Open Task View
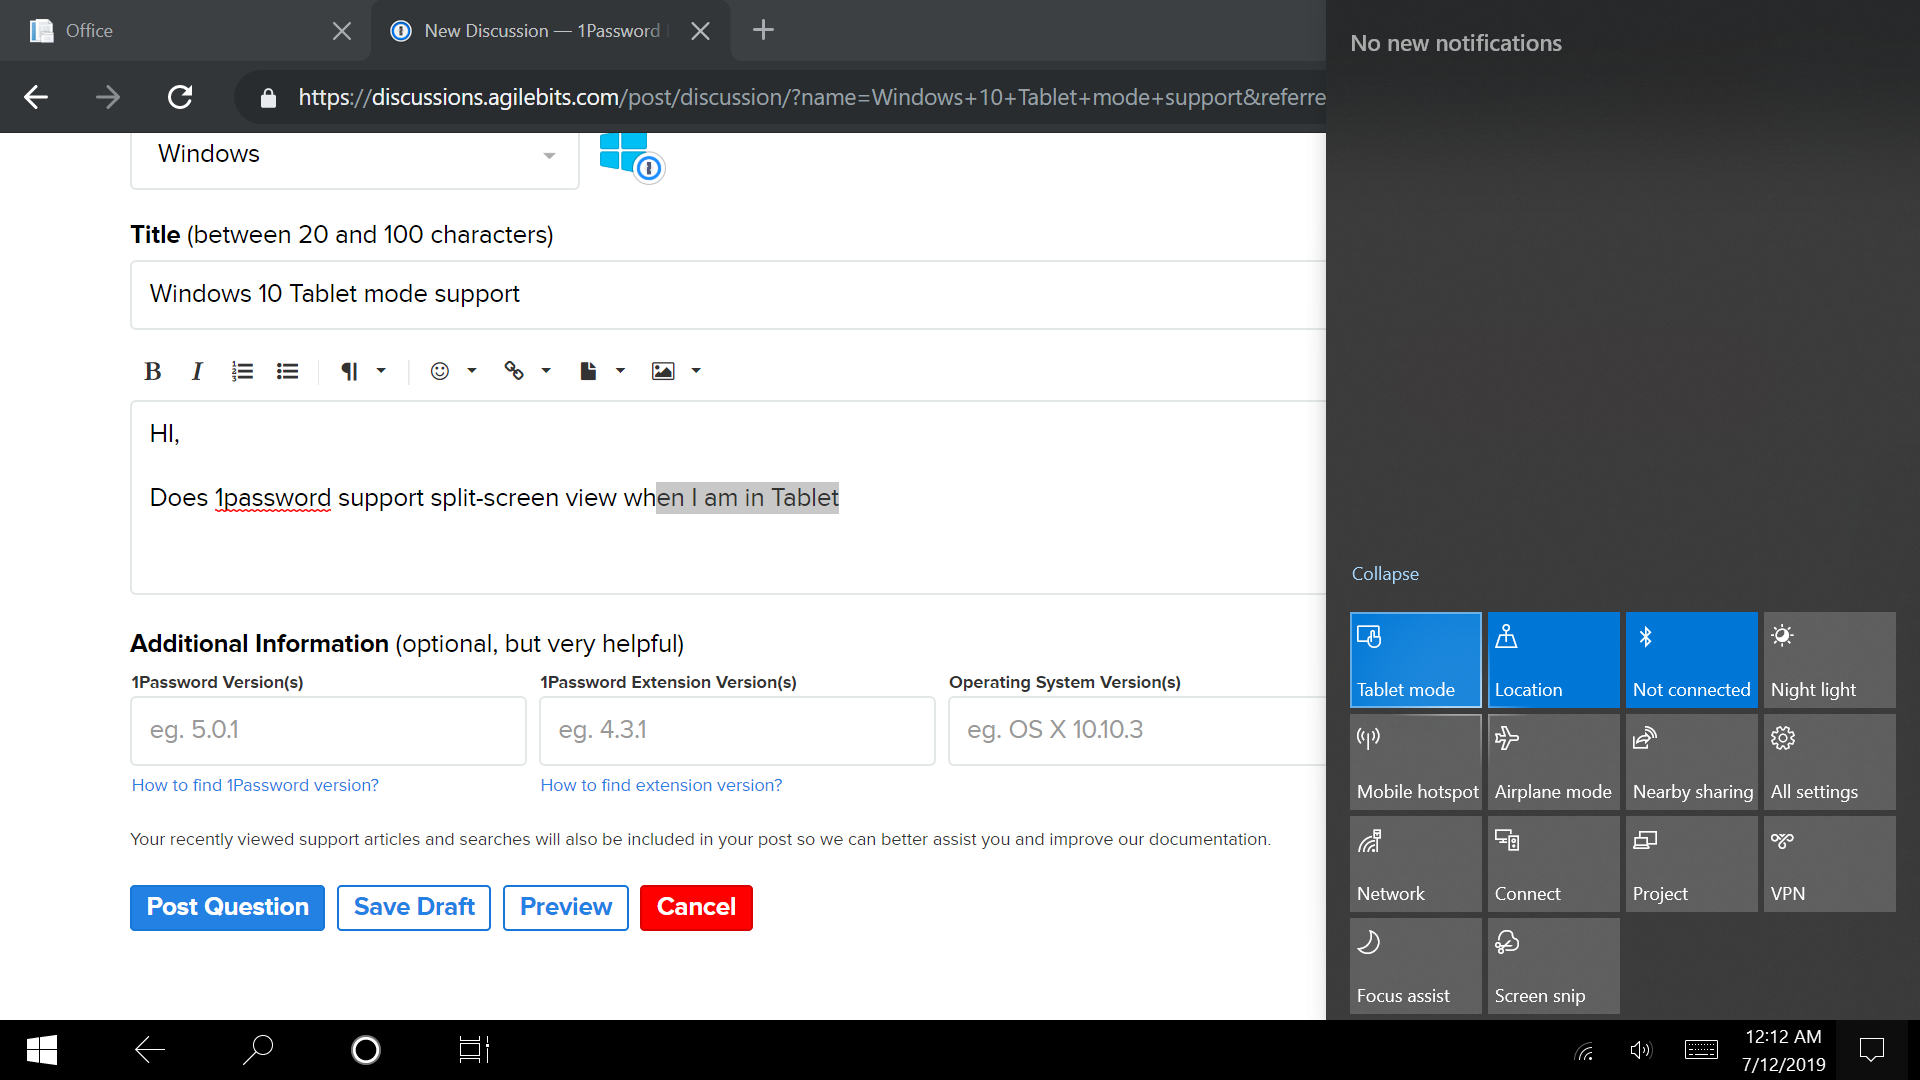 [x=474, y=1050]
